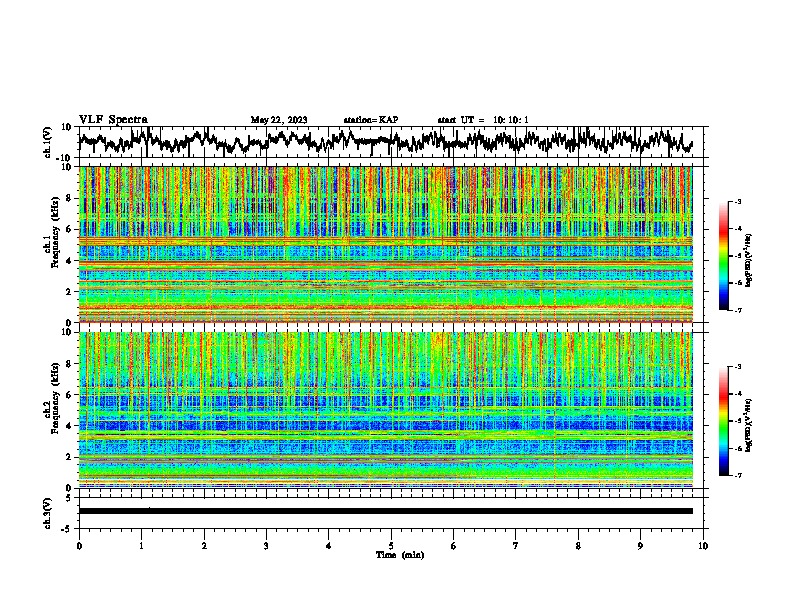Click the "8" kHz tick of ch.1 frequency axis

point(71,198)
